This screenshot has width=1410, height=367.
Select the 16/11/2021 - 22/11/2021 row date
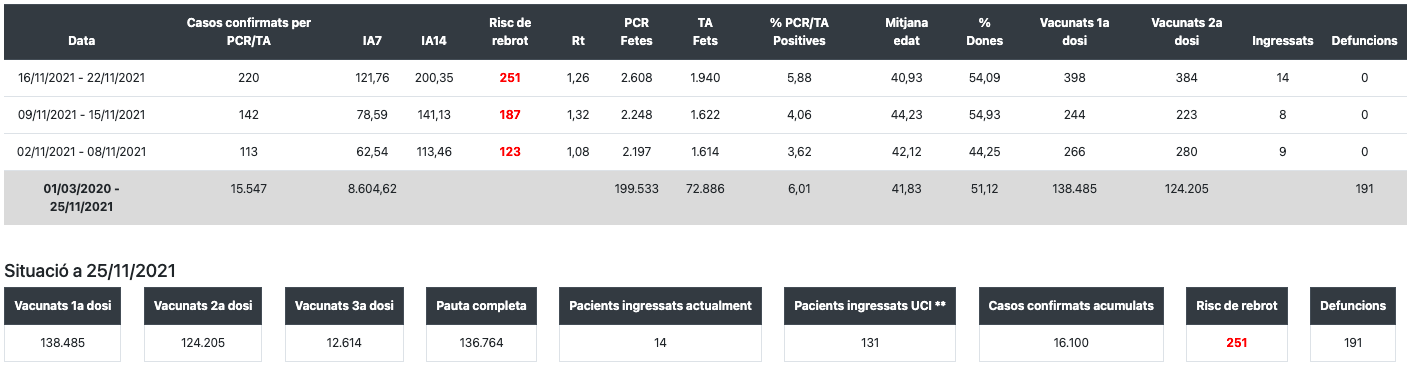point(82,78)
